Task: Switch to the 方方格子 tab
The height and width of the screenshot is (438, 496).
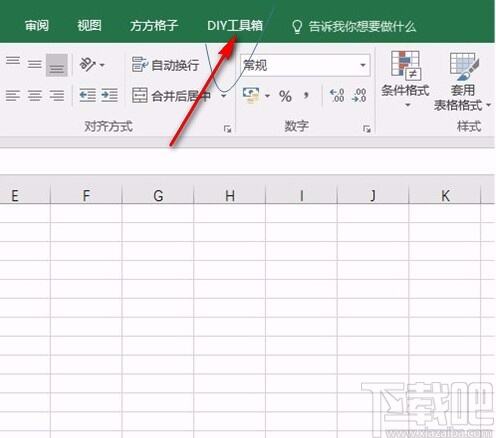Action: [154, 26]
